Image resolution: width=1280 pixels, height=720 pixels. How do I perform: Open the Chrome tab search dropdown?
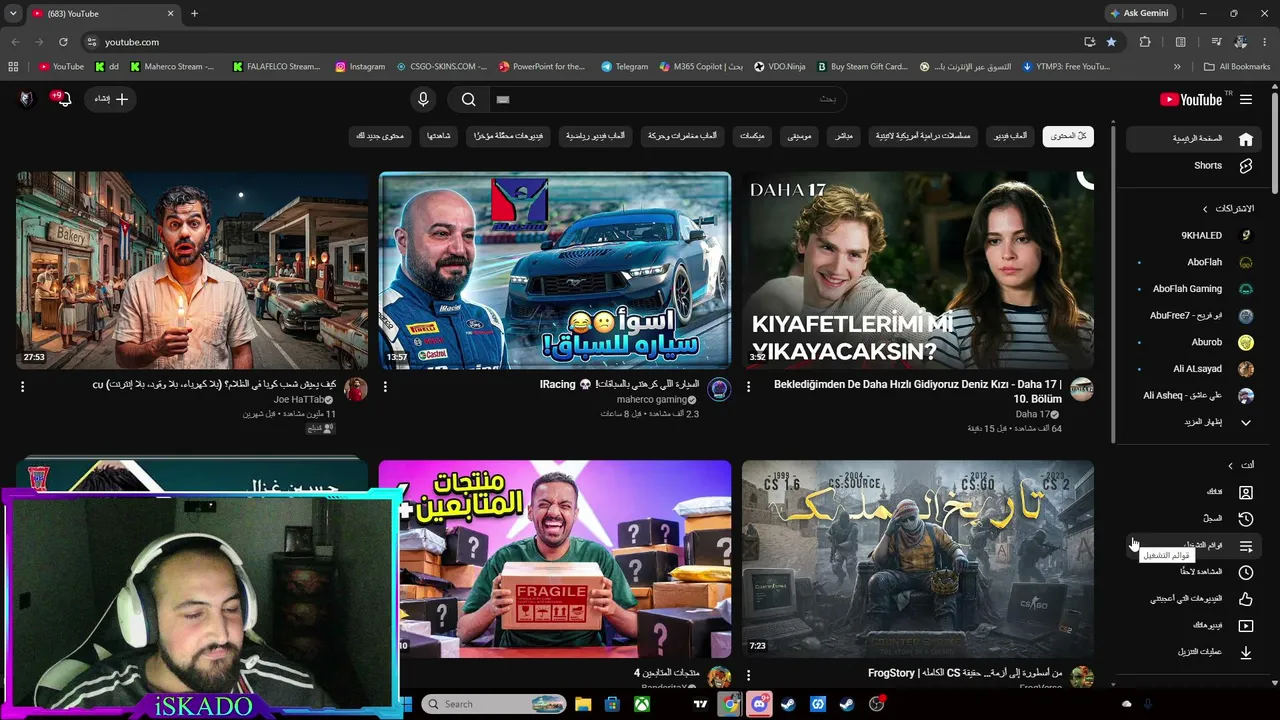[14, 13]
